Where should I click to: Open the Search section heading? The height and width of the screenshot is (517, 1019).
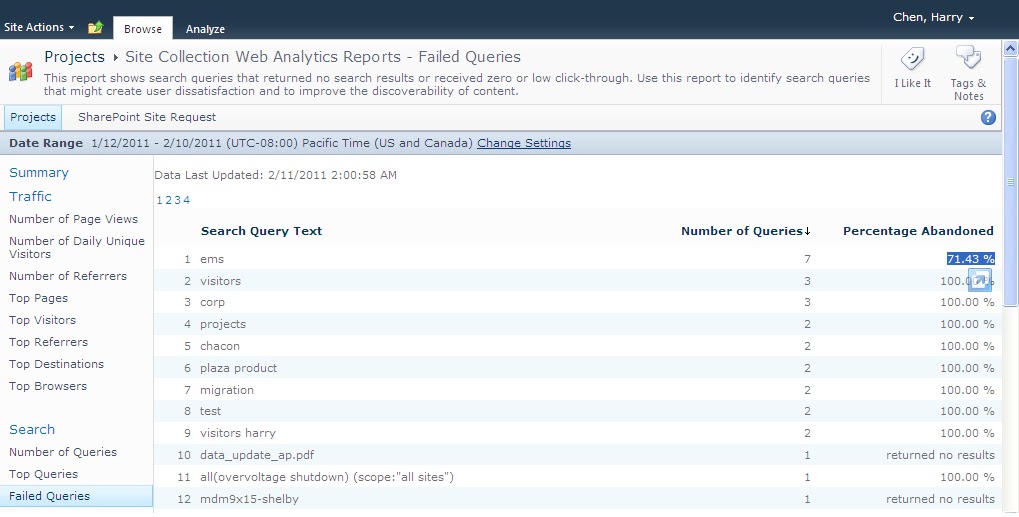pos(32,429)
